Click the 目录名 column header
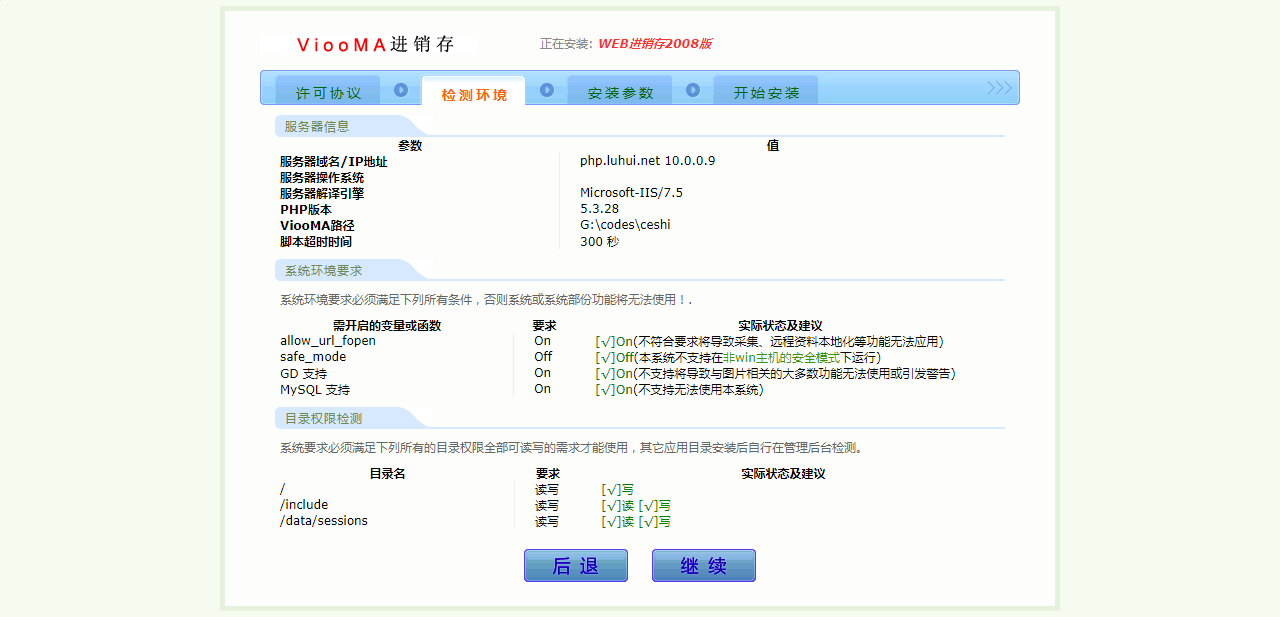 click(387, 474)
